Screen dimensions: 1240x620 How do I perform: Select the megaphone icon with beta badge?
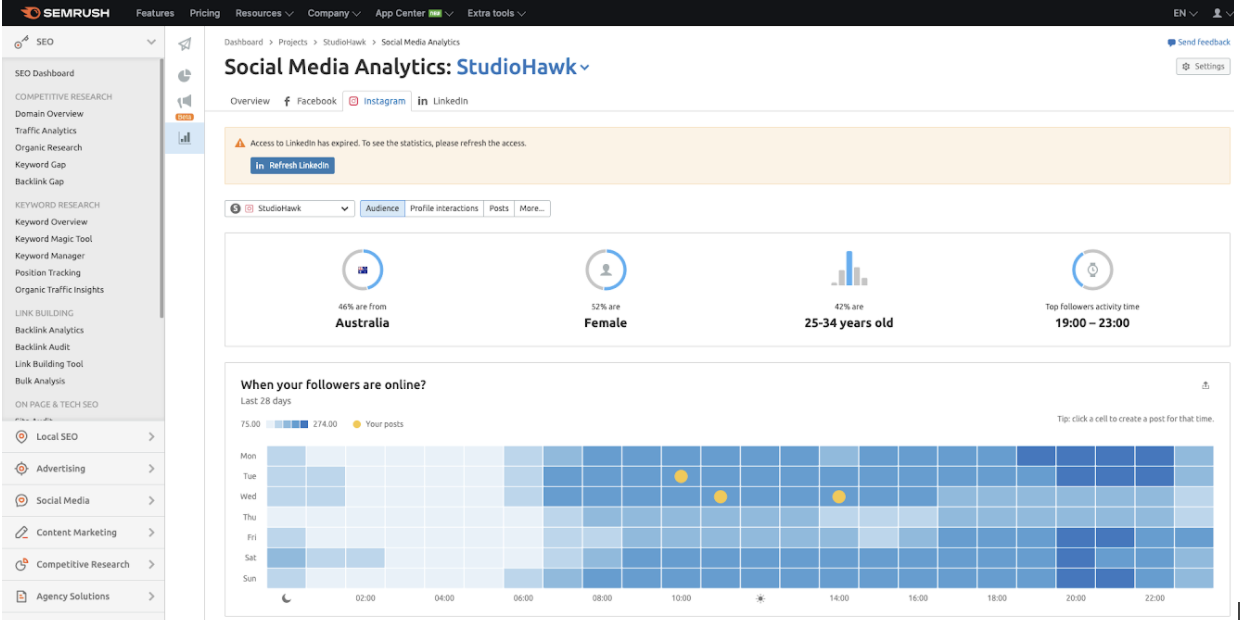[184, 104]
